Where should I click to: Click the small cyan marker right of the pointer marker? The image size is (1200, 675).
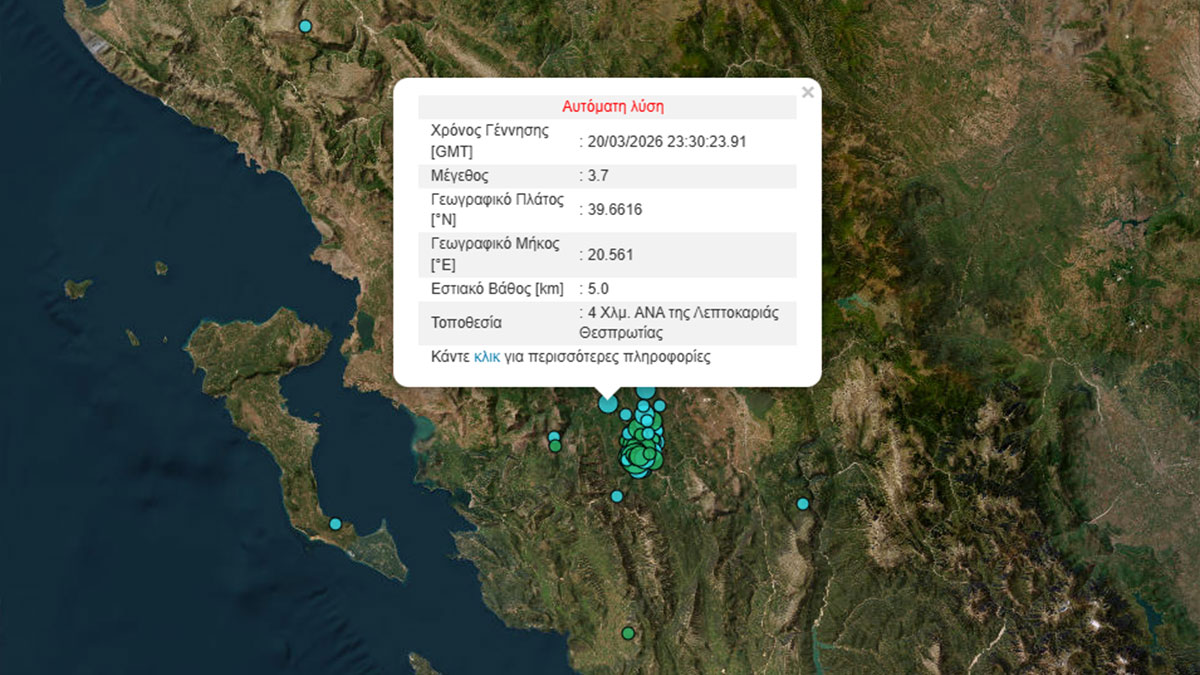[626, 414]
